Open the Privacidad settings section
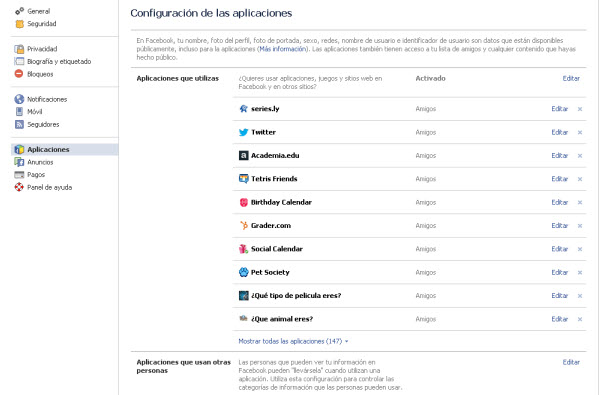Viewport: 599px width, 395px height. [x=42, y=49]
